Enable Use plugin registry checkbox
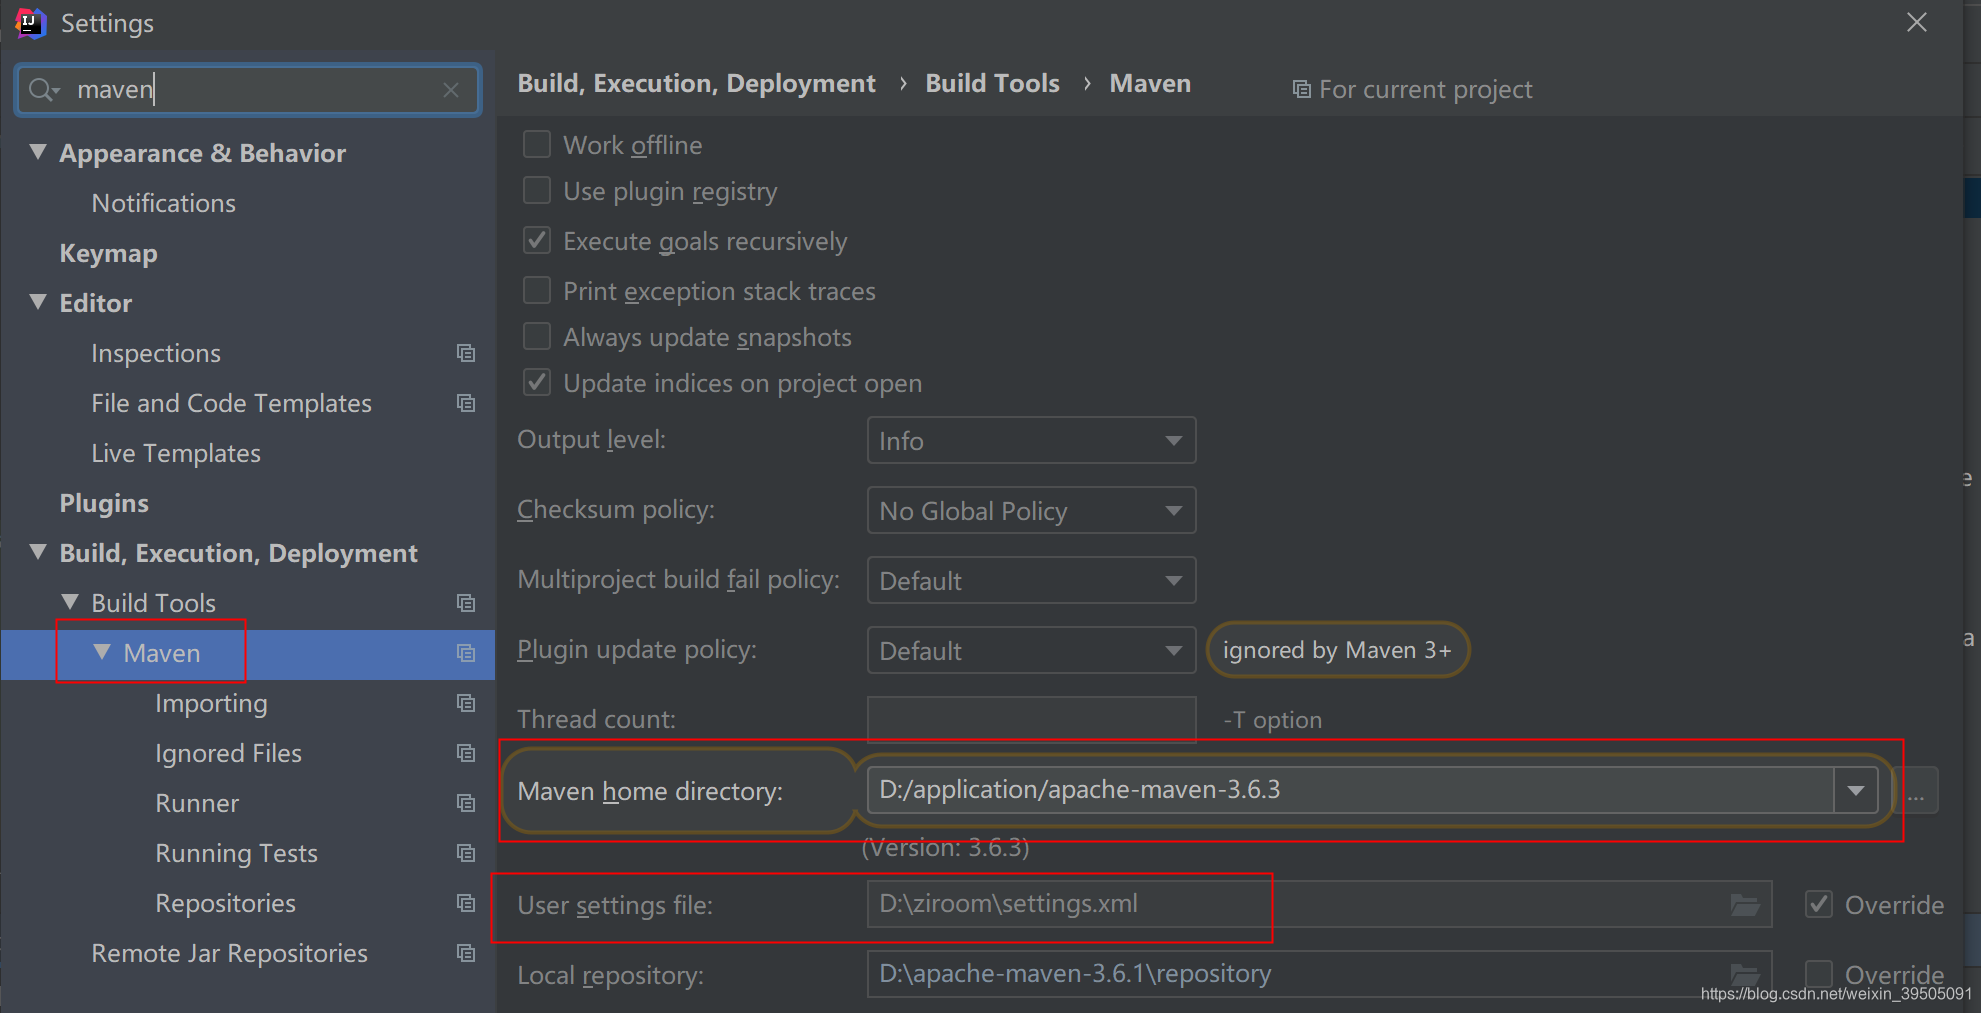Screen dimensions: 1981x1013 coord(537,191)
